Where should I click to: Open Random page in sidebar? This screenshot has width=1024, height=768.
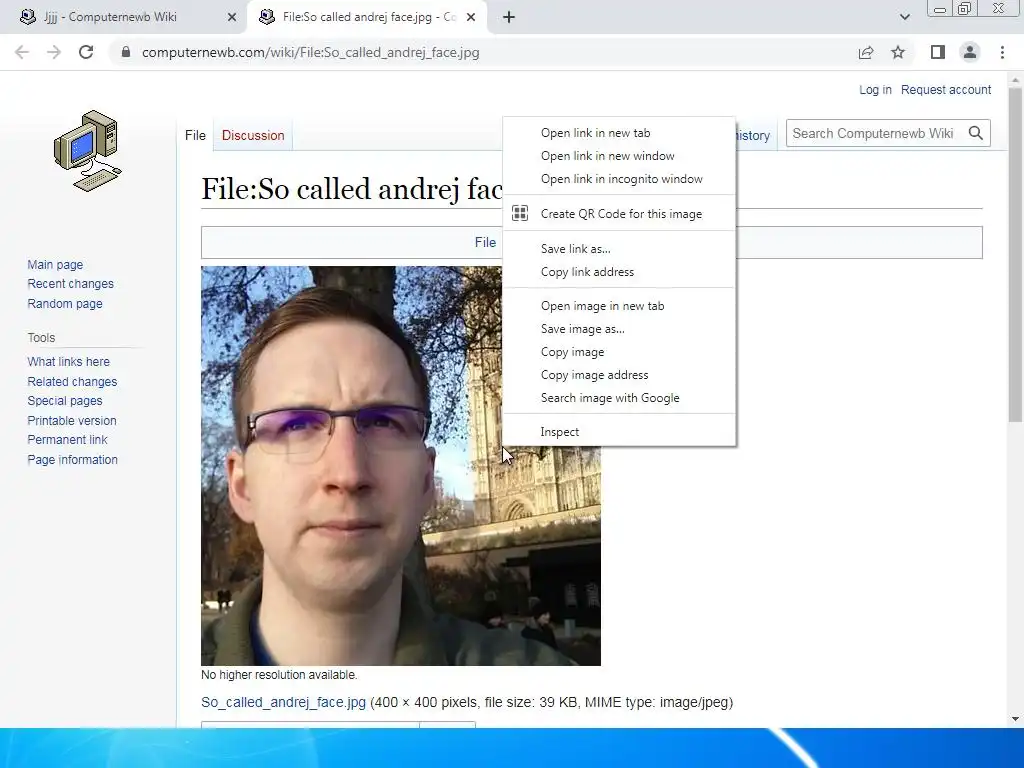pyautogui.click(x=65, y=303)
